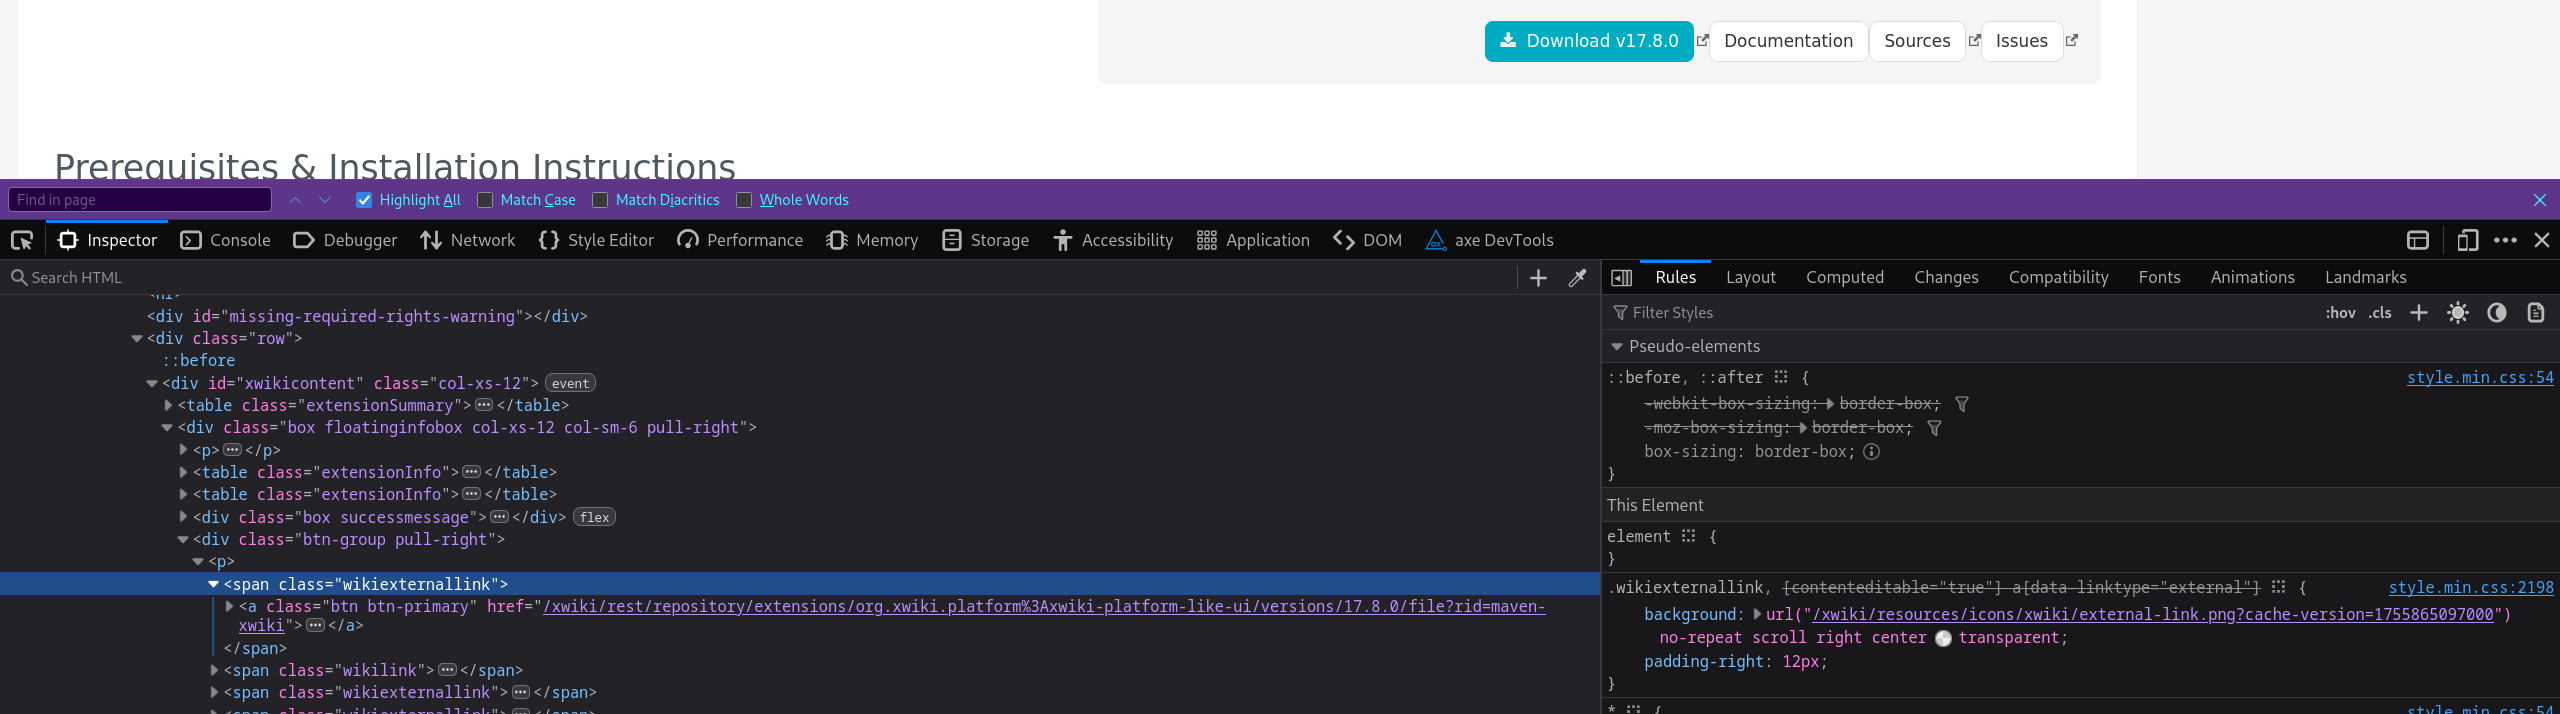Toggle the three-pane inspector sidebar icon

1622,278
